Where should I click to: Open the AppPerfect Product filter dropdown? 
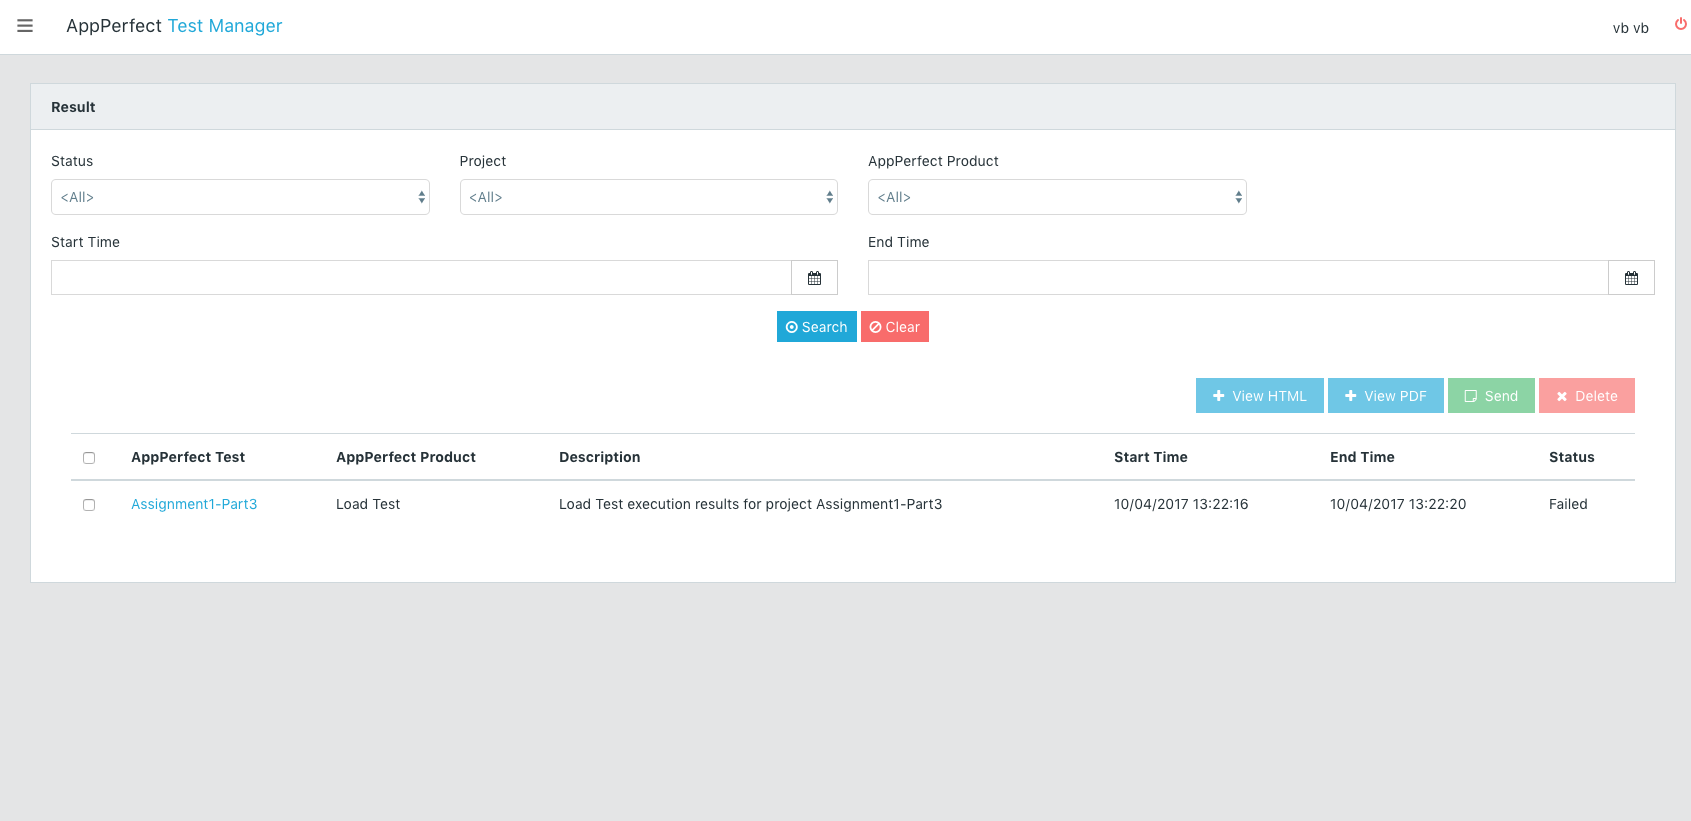click(x=1057, y=197)
